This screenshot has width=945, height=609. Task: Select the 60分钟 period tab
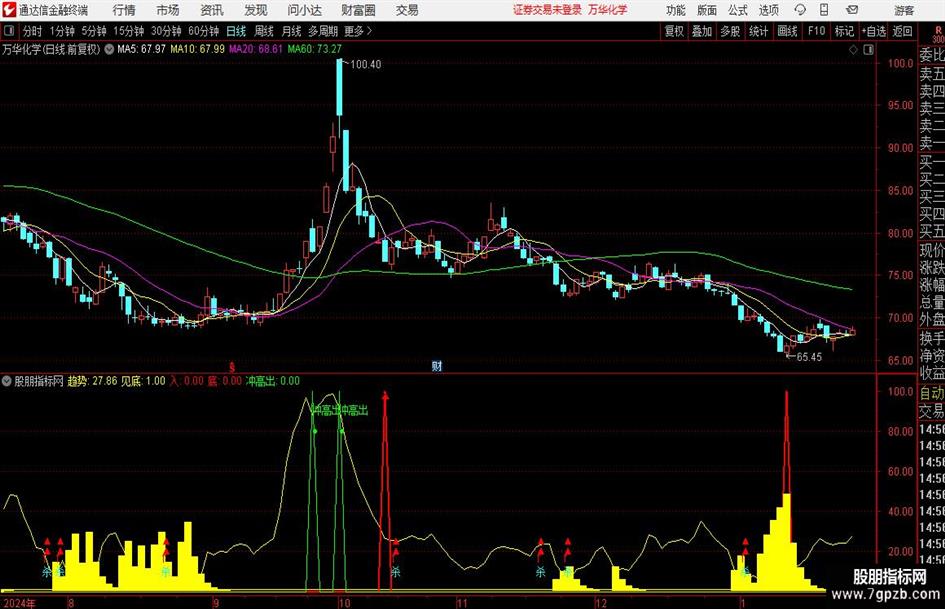204,31
